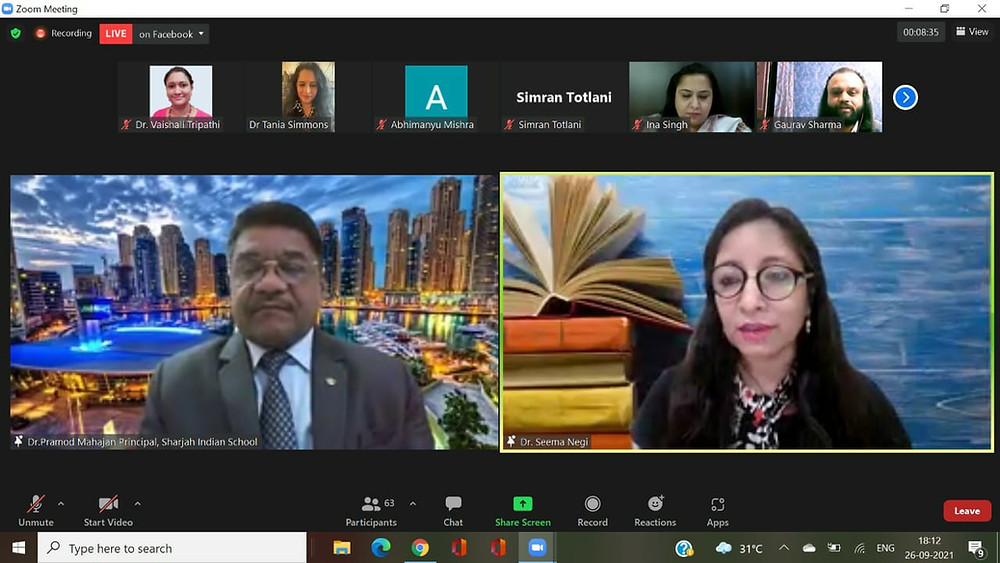Open Zoom Apps
This screenshot has width=1000, height=563.
point(717,511)
